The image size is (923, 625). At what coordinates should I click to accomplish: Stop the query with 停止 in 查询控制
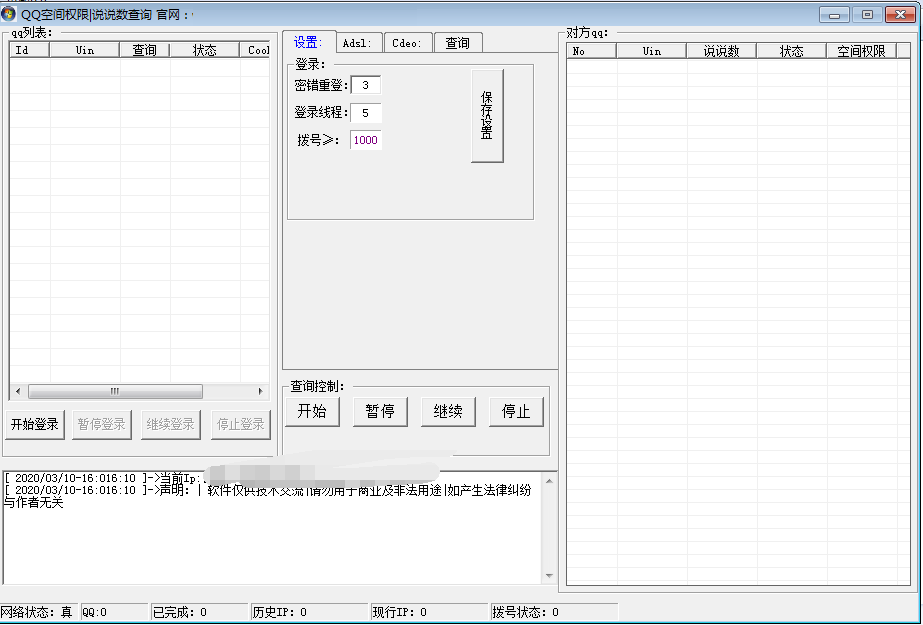click(x=516, y=411)
